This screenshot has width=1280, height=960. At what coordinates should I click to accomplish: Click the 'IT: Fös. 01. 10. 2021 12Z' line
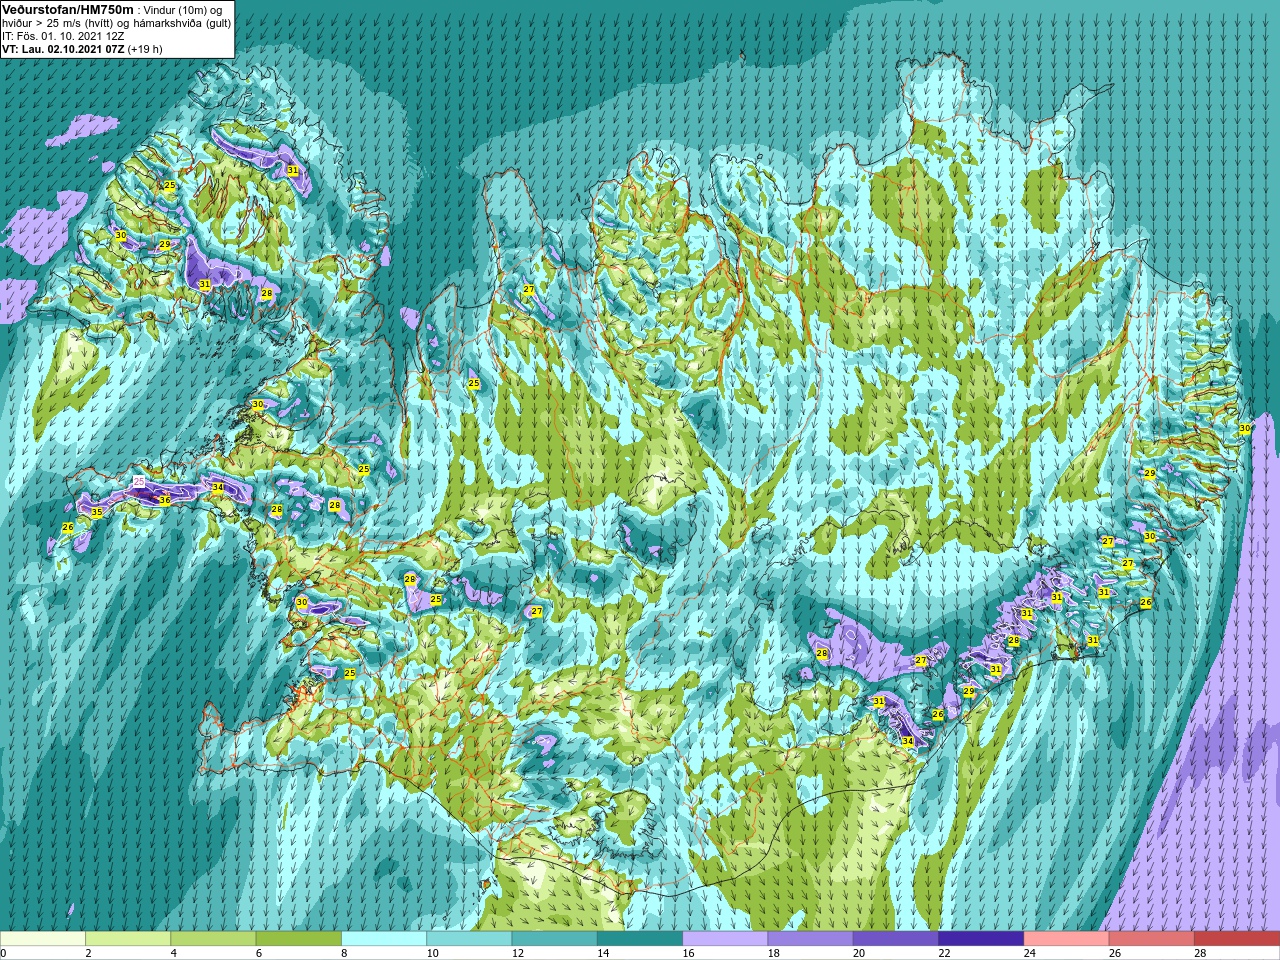click(x=63, y=35)
